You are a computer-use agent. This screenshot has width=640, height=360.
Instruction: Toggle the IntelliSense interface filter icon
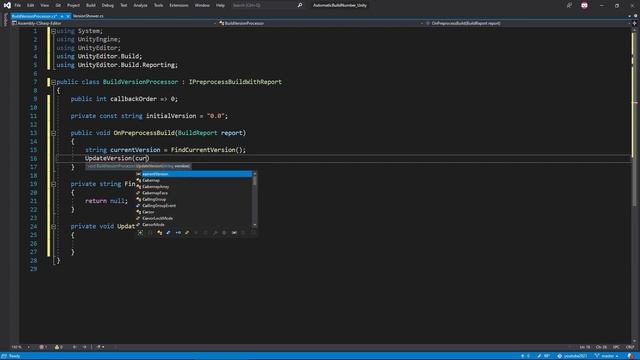[x=178, y=233]
